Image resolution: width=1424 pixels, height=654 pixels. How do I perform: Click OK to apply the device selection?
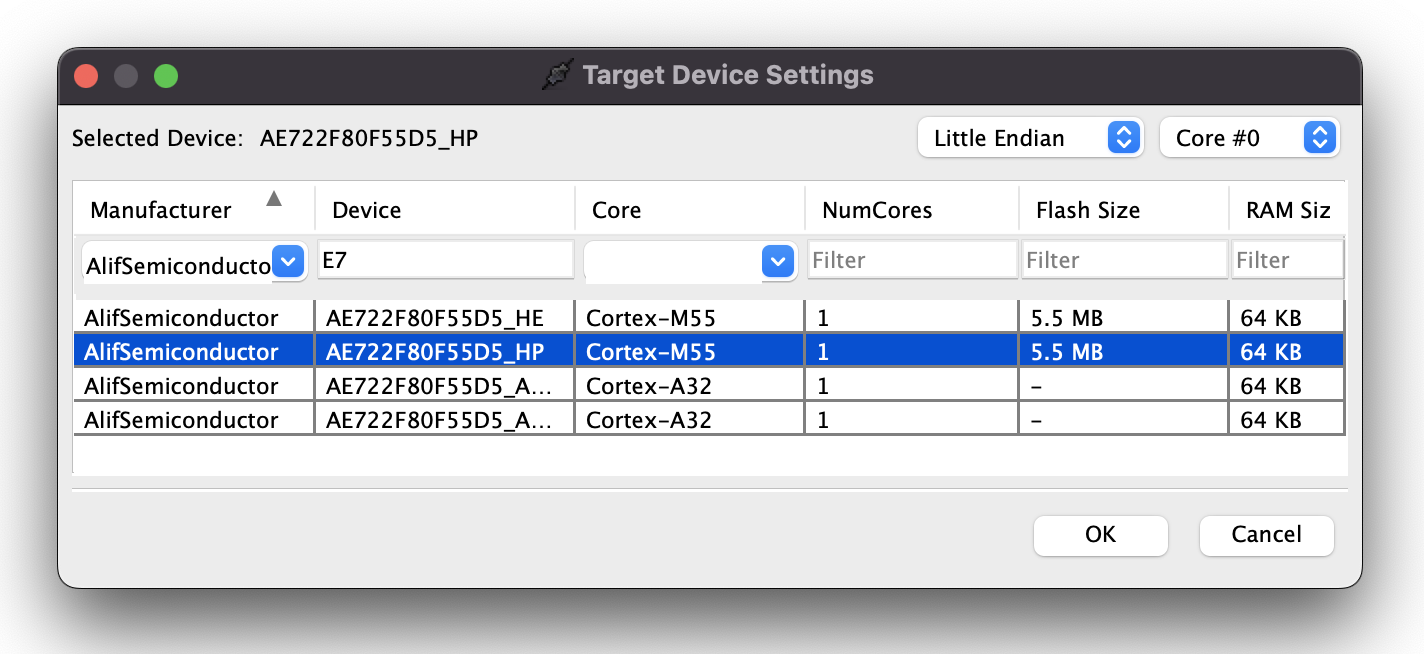click(x=1100, y=535)
